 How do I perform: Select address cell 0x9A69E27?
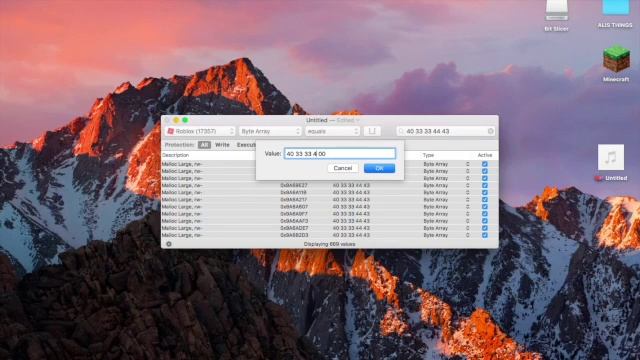tap(294, 185)
